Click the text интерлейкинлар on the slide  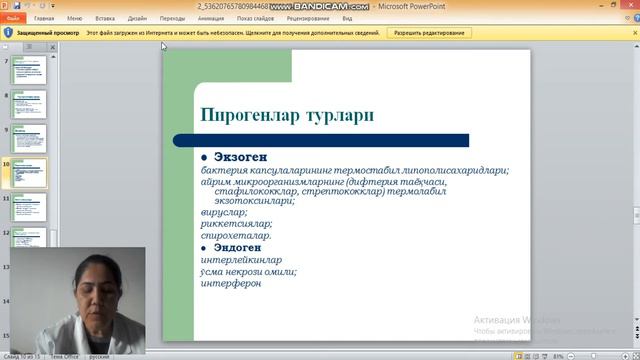241,260
